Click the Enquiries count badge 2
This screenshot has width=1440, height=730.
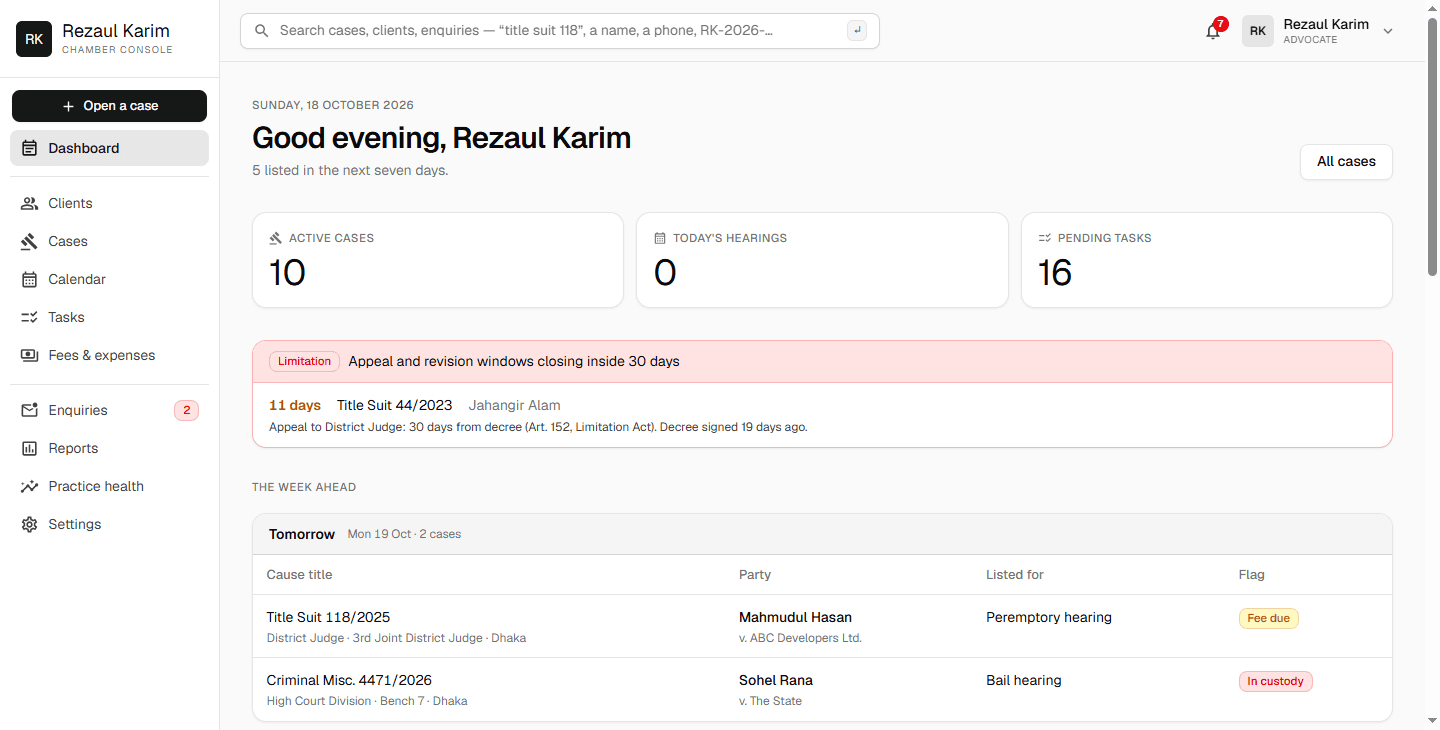coord(186,410)
